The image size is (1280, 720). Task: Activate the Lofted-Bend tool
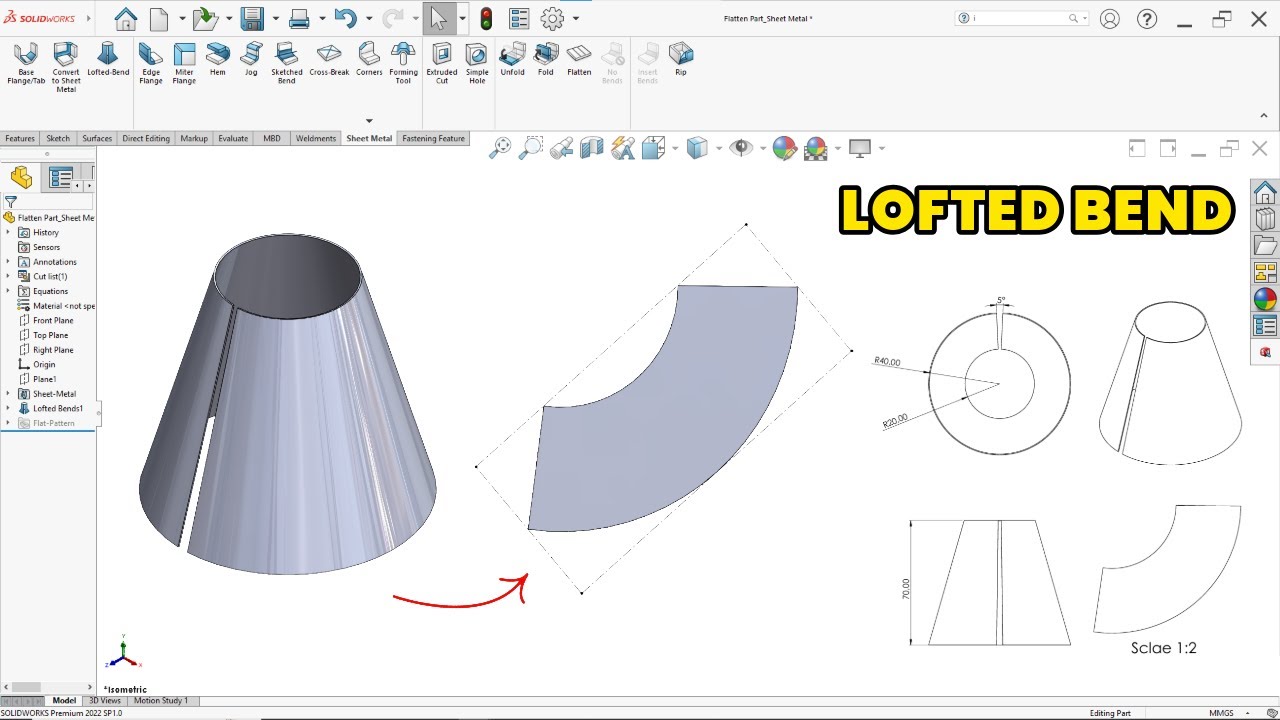pos(108,60)
